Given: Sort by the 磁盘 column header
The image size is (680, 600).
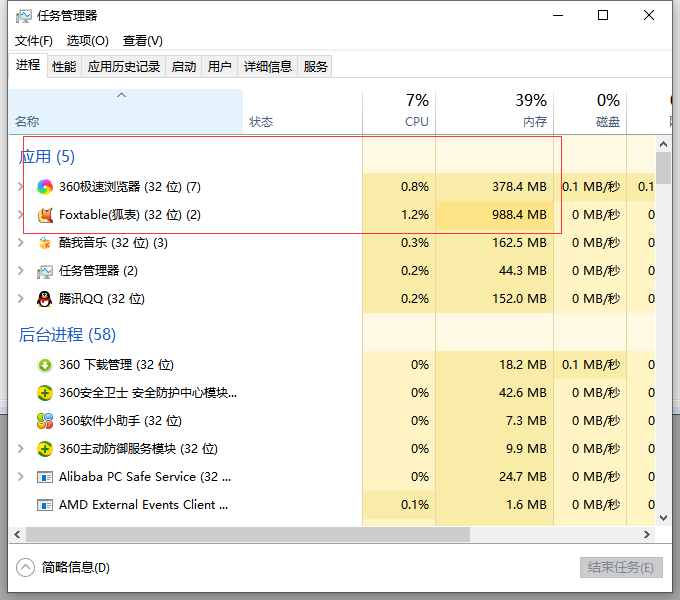Looking at the screenshot, I should 590,111.
